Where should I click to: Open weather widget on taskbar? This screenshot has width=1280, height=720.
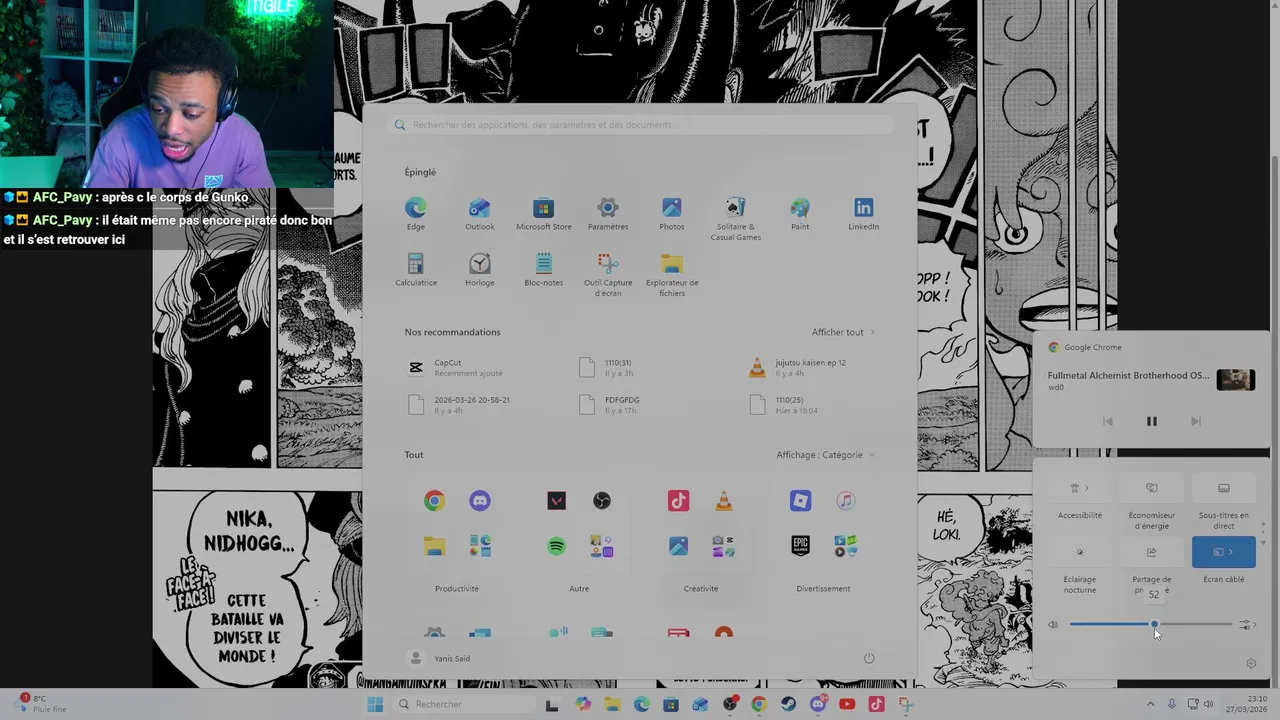(42, 704)
